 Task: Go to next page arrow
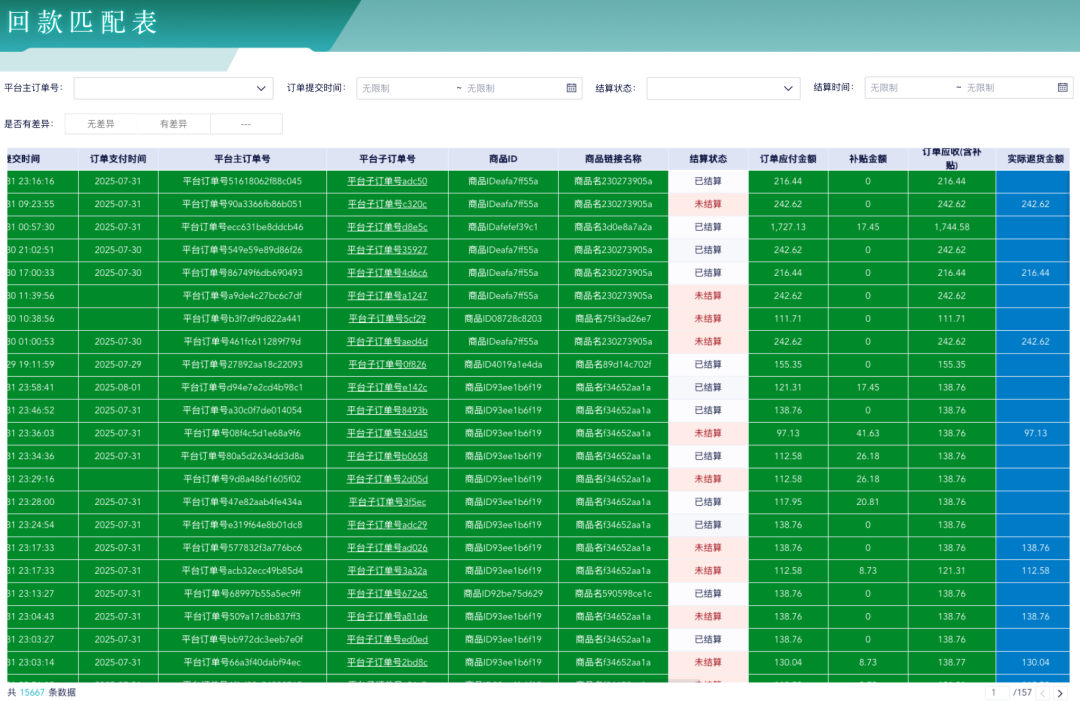(1061, 693)
